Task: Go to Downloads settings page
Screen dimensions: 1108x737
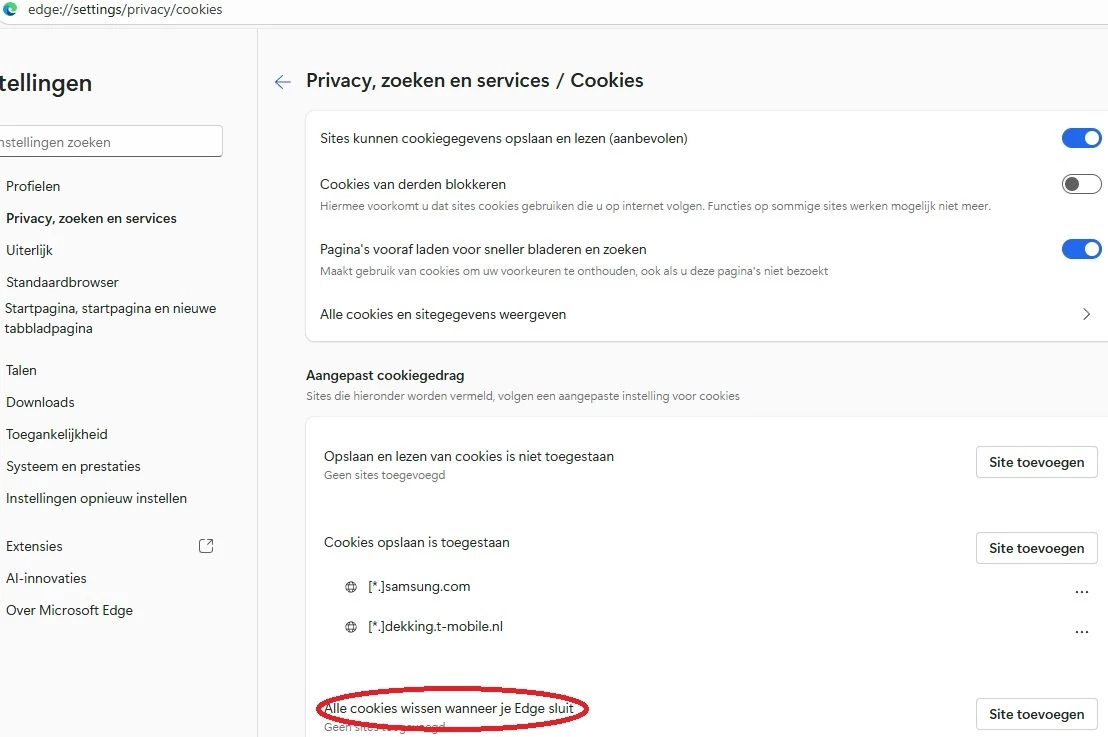Action: tap(40, 402)
